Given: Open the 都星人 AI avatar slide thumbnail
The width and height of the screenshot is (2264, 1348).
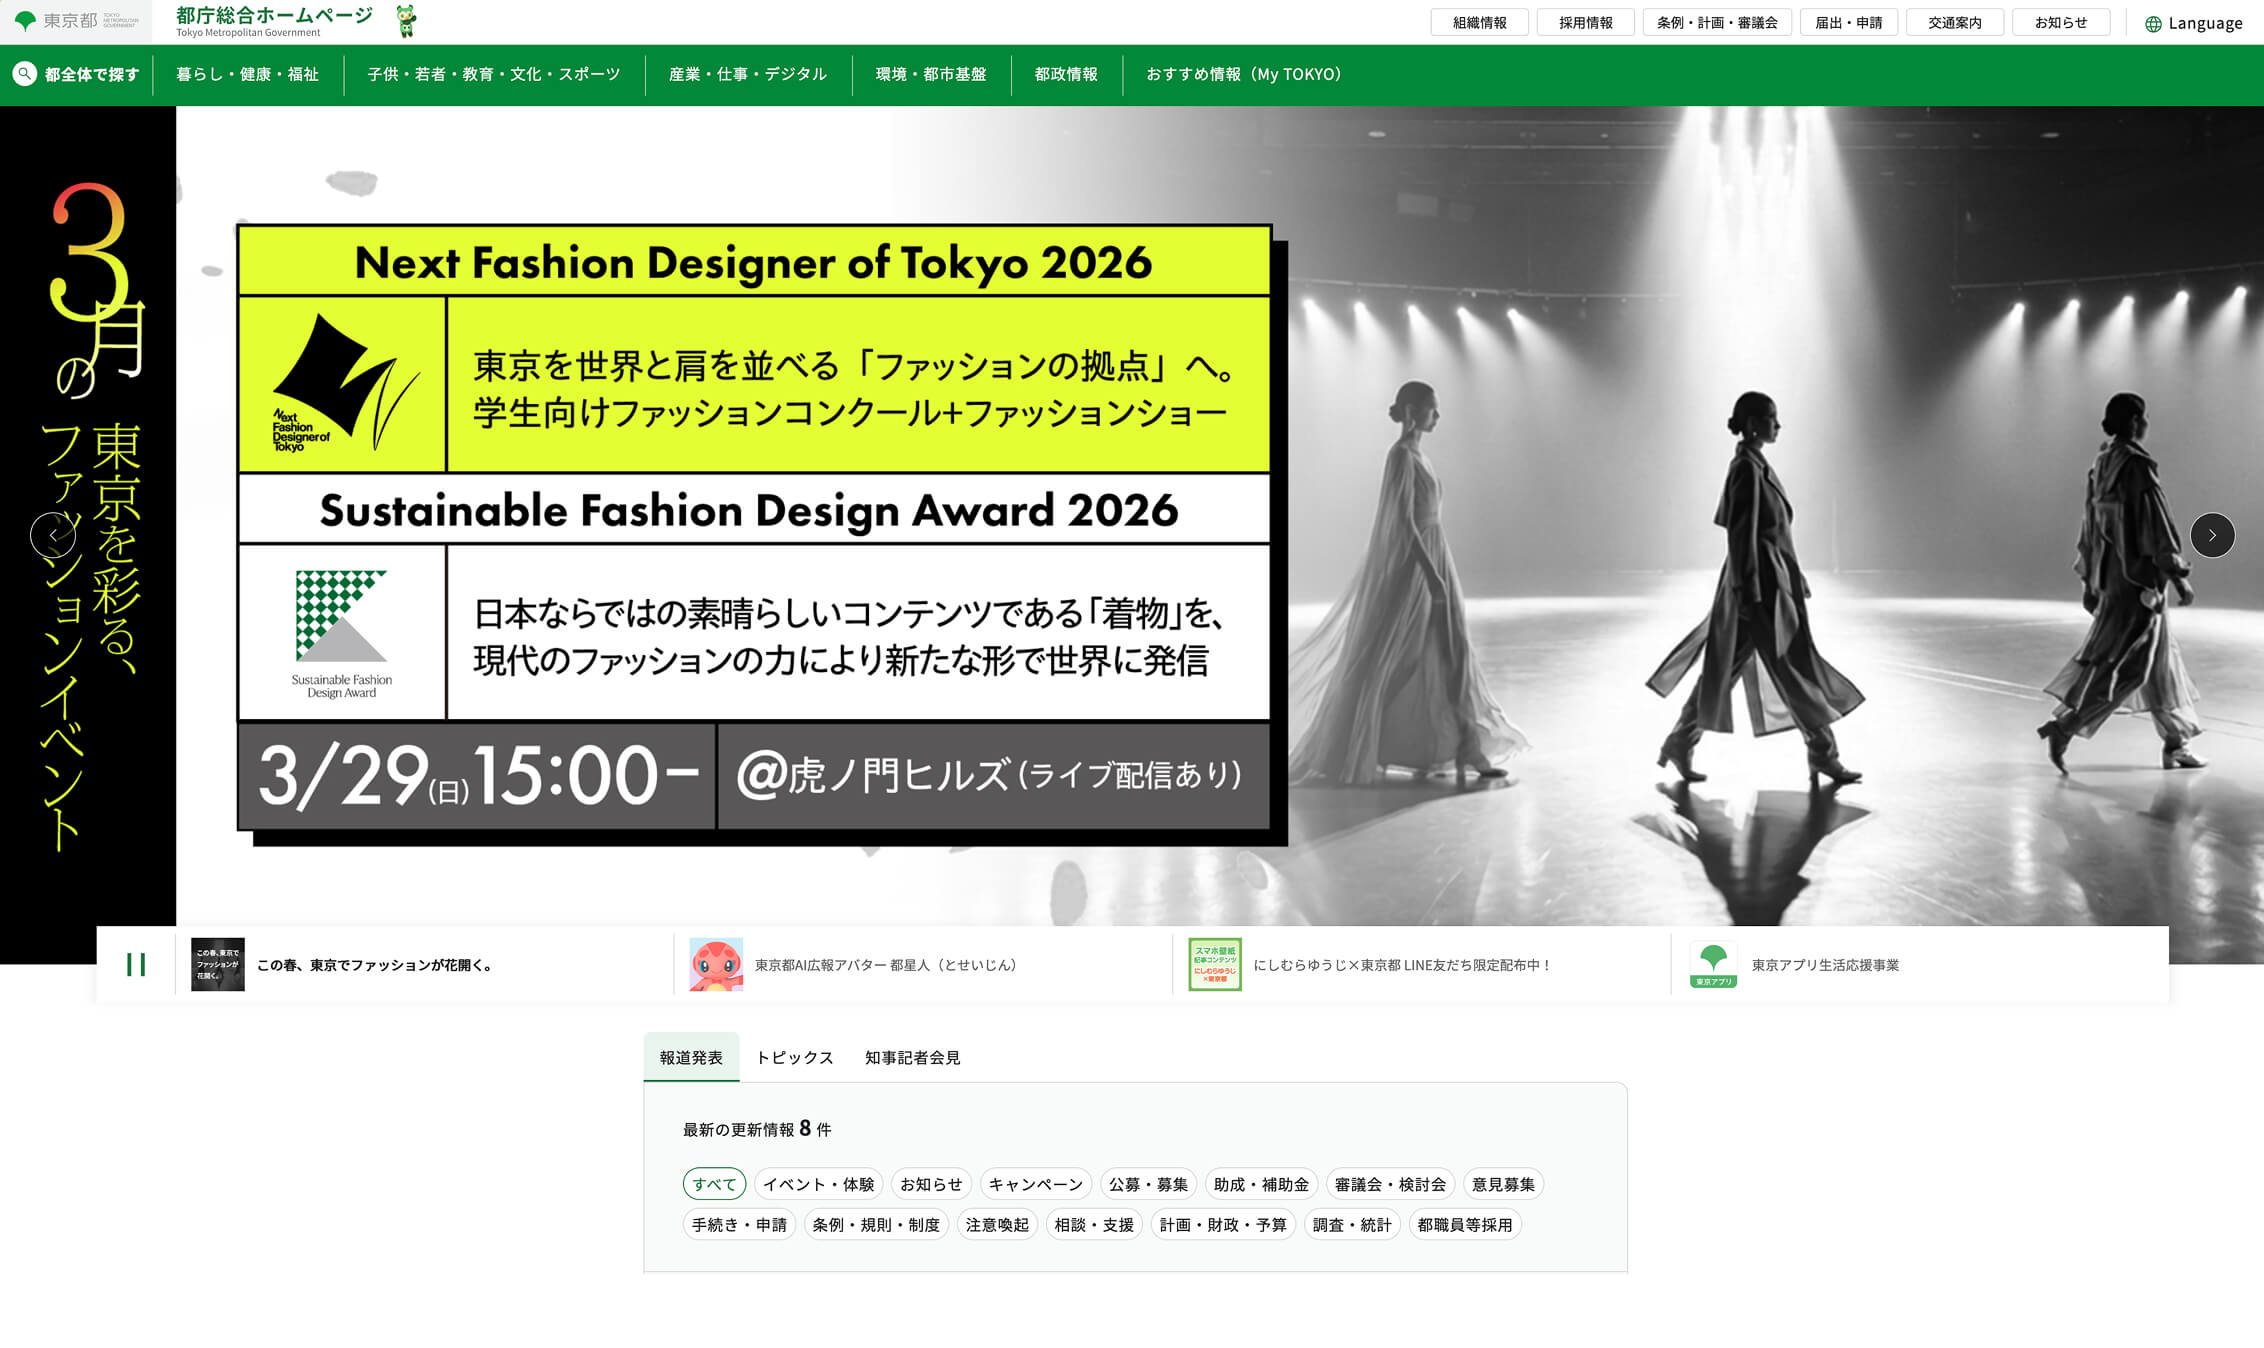Looking at the screenshot, I should pyautogui.click(x=716, y=965).
